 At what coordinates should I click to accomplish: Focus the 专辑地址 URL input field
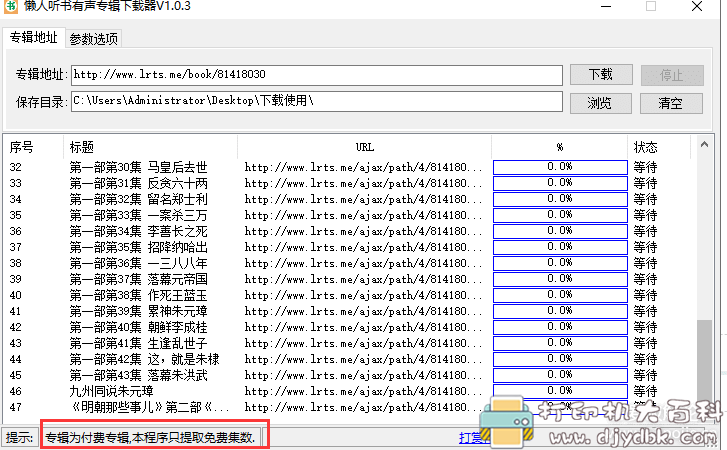317,75
